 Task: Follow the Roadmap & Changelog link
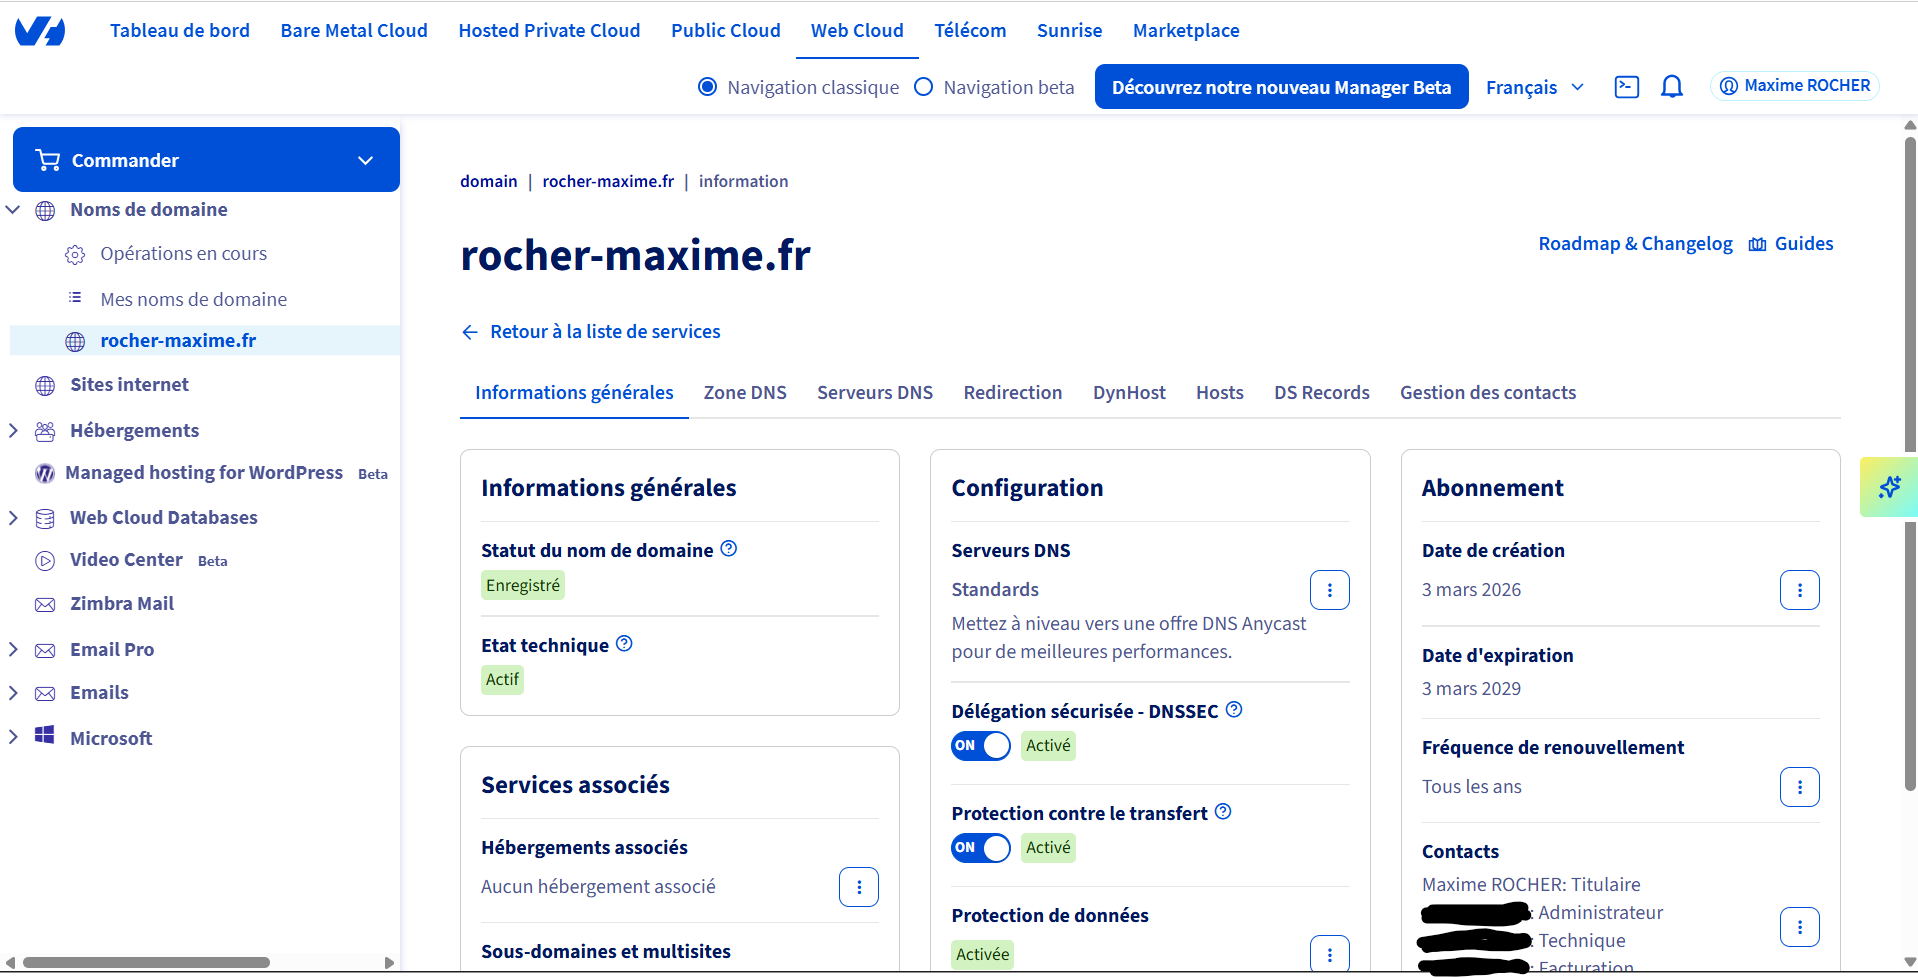[x=1634, y=243]
